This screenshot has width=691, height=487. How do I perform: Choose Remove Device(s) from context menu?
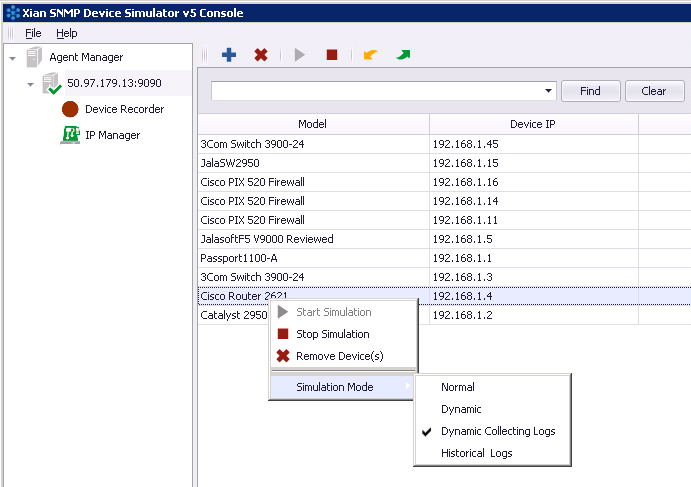pos(343,356)
